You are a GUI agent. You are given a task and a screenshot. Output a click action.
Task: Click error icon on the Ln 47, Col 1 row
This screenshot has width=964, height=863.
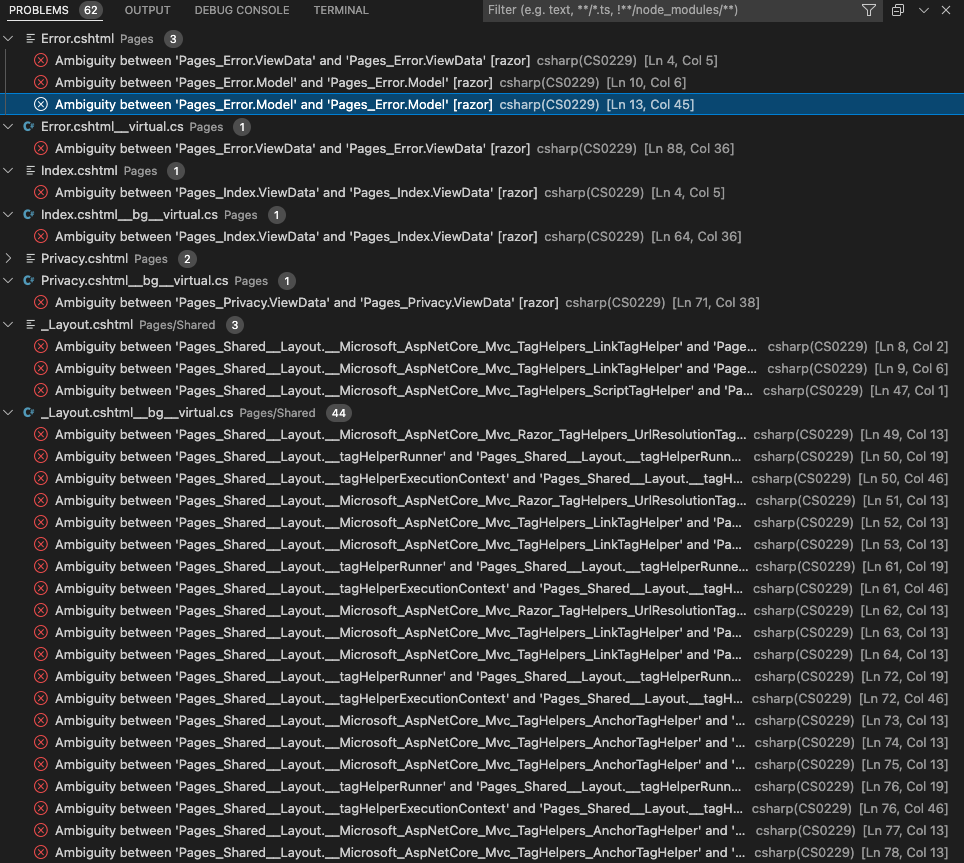[x=41, y=390]
